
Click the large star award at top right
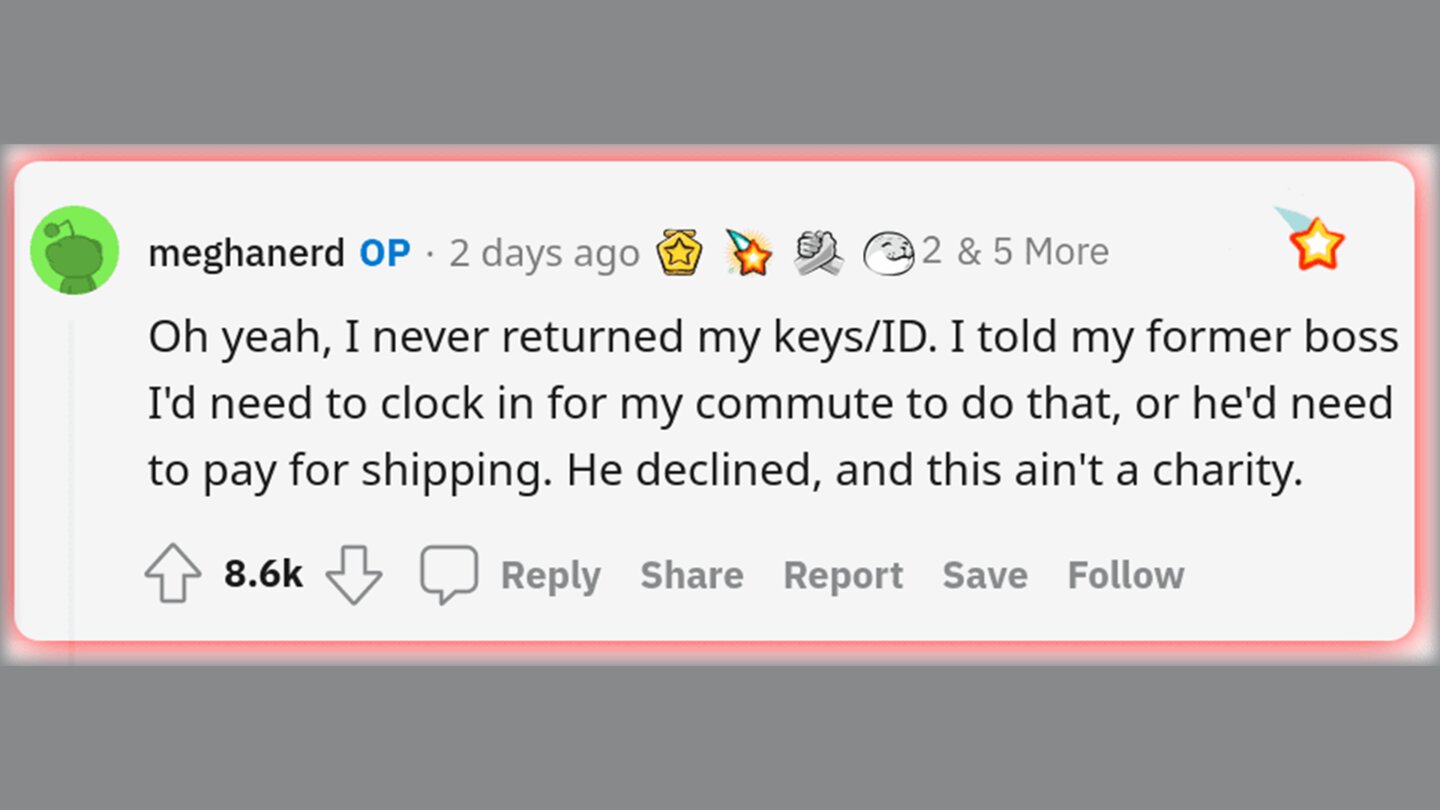1316,242
